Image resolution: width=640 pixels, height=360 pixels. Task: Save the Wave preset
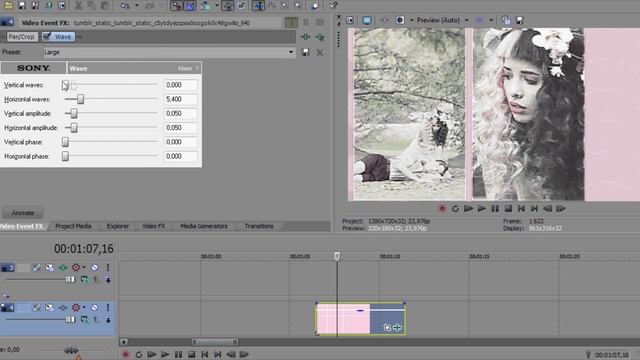(x=306, y=52)
